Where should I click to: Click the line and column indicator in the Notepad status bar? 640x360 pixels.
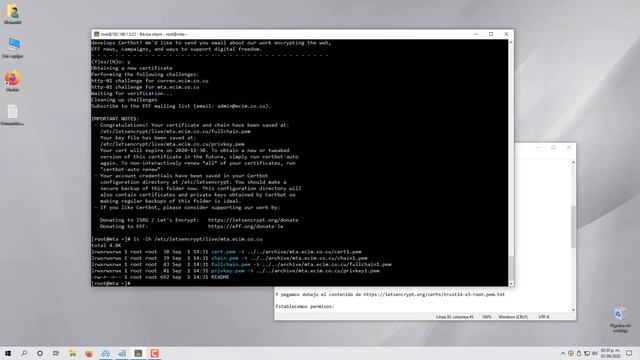[455, 317]
